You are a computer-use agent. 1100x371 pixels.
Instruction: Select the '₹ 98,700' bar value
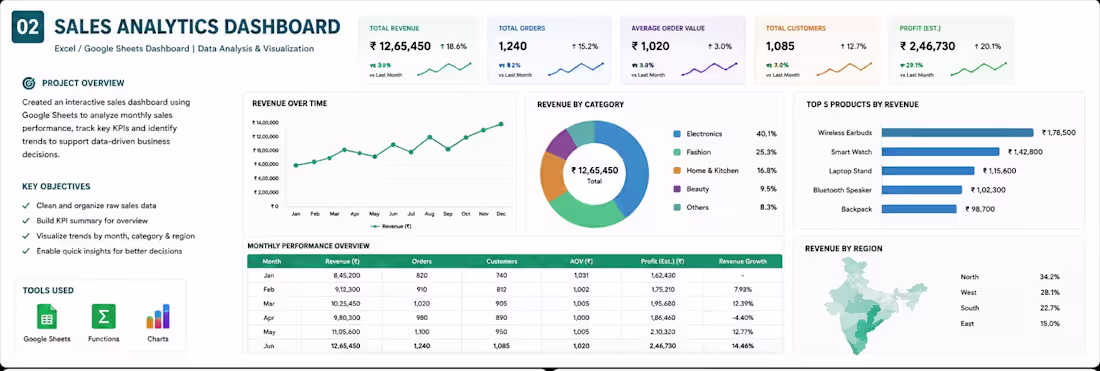(981, 208)
